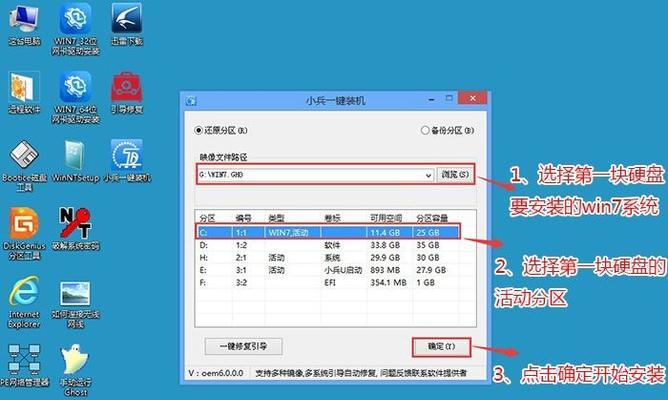This screenshot has height=400, width=668.
Task: Open DiskGenius分区工具 desktop icon
Action: point(24,234)
